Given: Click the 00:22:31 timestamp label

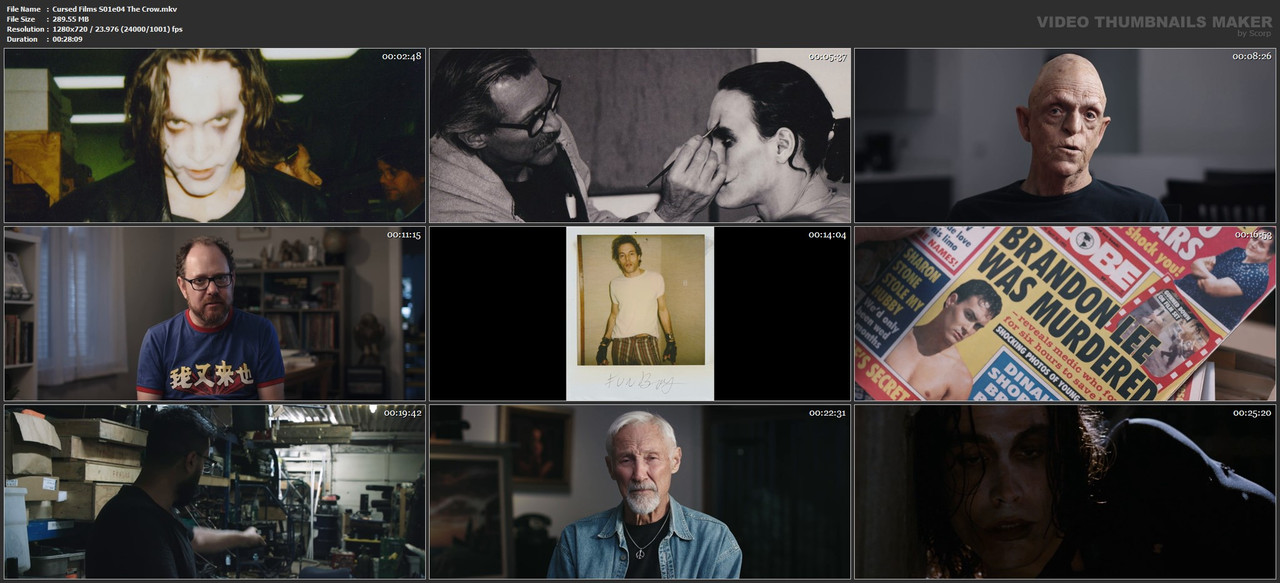Looking at the screenshot, I should 827,413.
